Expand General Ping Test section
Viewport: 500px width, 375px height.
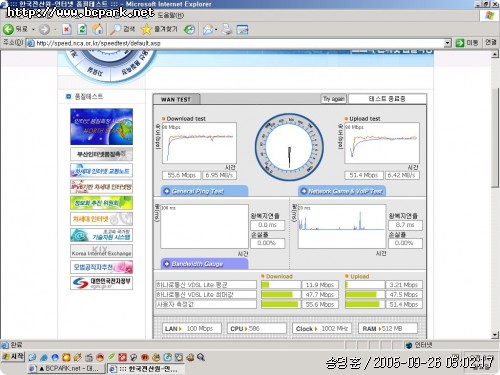coord(204,191)
